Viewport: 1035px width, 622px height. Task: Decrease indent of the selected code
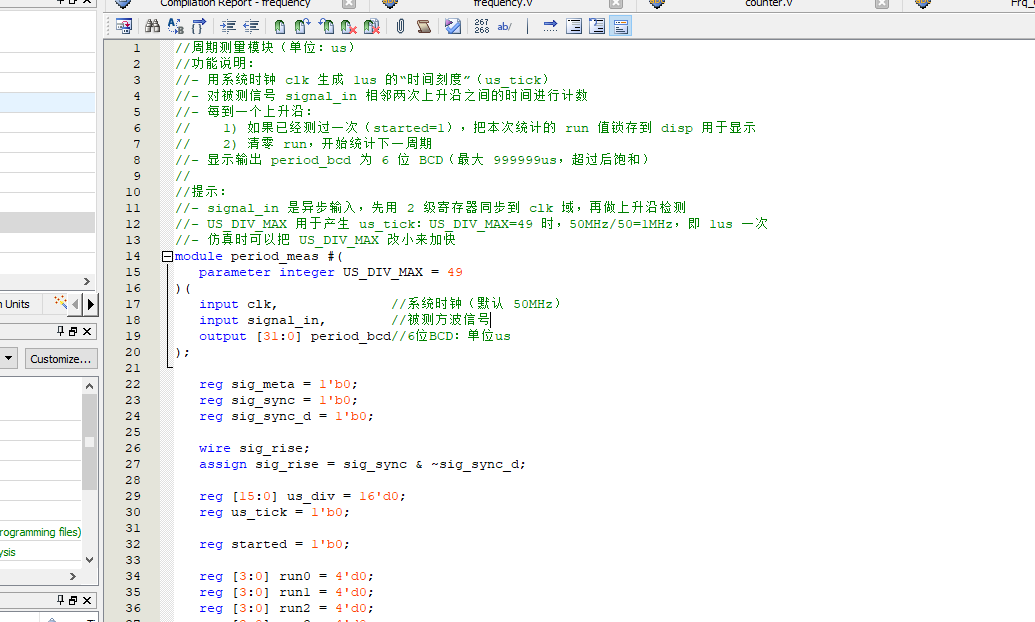(x=251, y=26)
